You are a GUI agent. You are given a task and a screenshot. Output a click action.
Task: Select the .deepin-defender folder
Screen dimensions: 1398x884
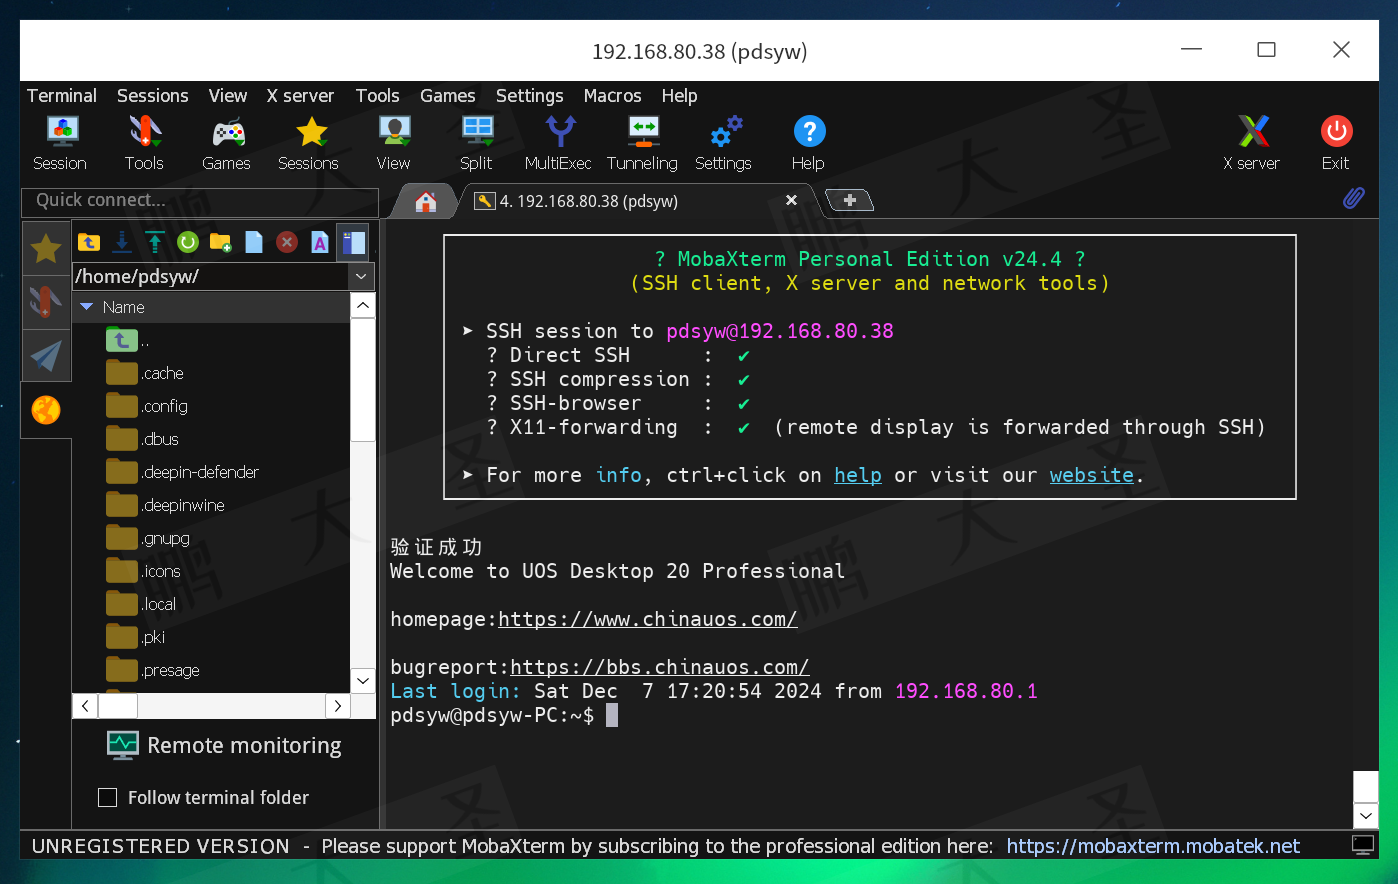[x=182, y=472]
